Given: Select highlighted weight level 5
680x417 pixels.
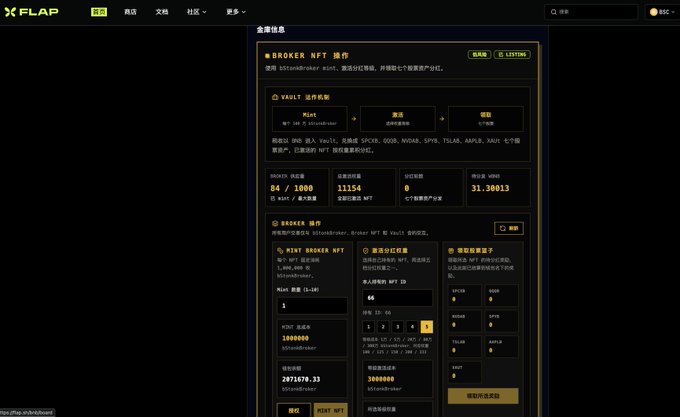Looking at the screenshot, I should click(x=427, y=326).
